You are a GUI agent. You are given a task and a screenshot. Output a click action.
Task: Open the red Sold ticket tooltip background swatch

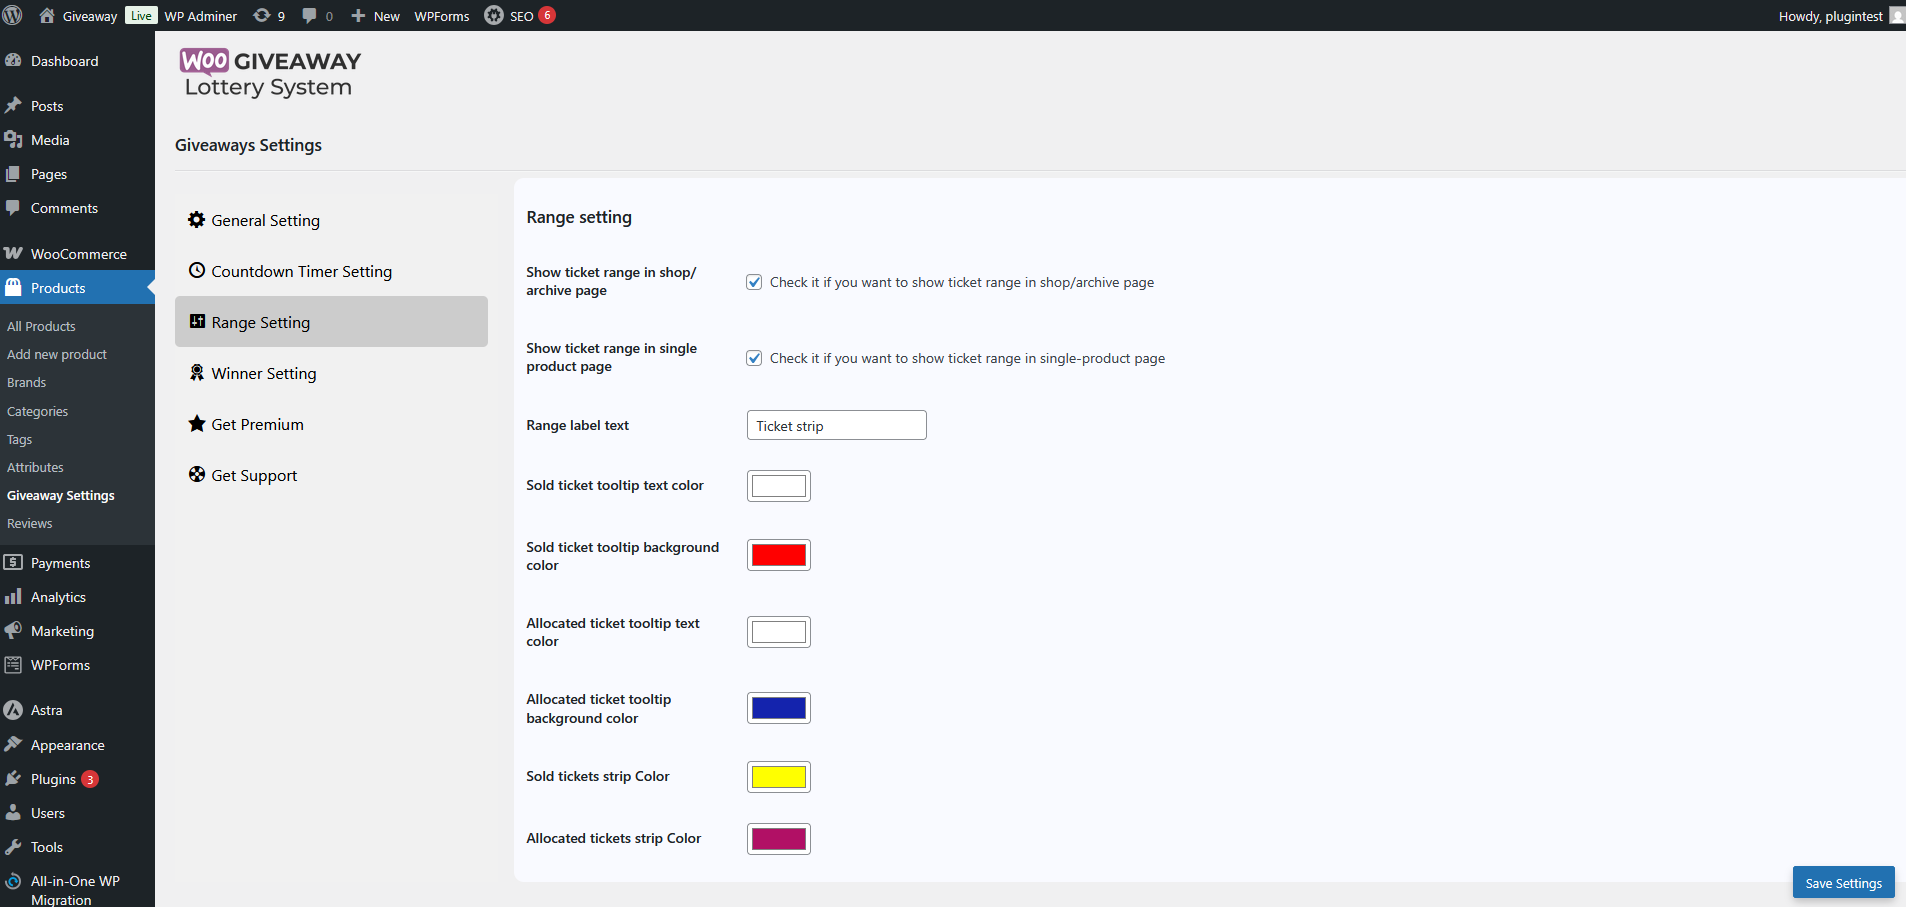pos(779,555)
